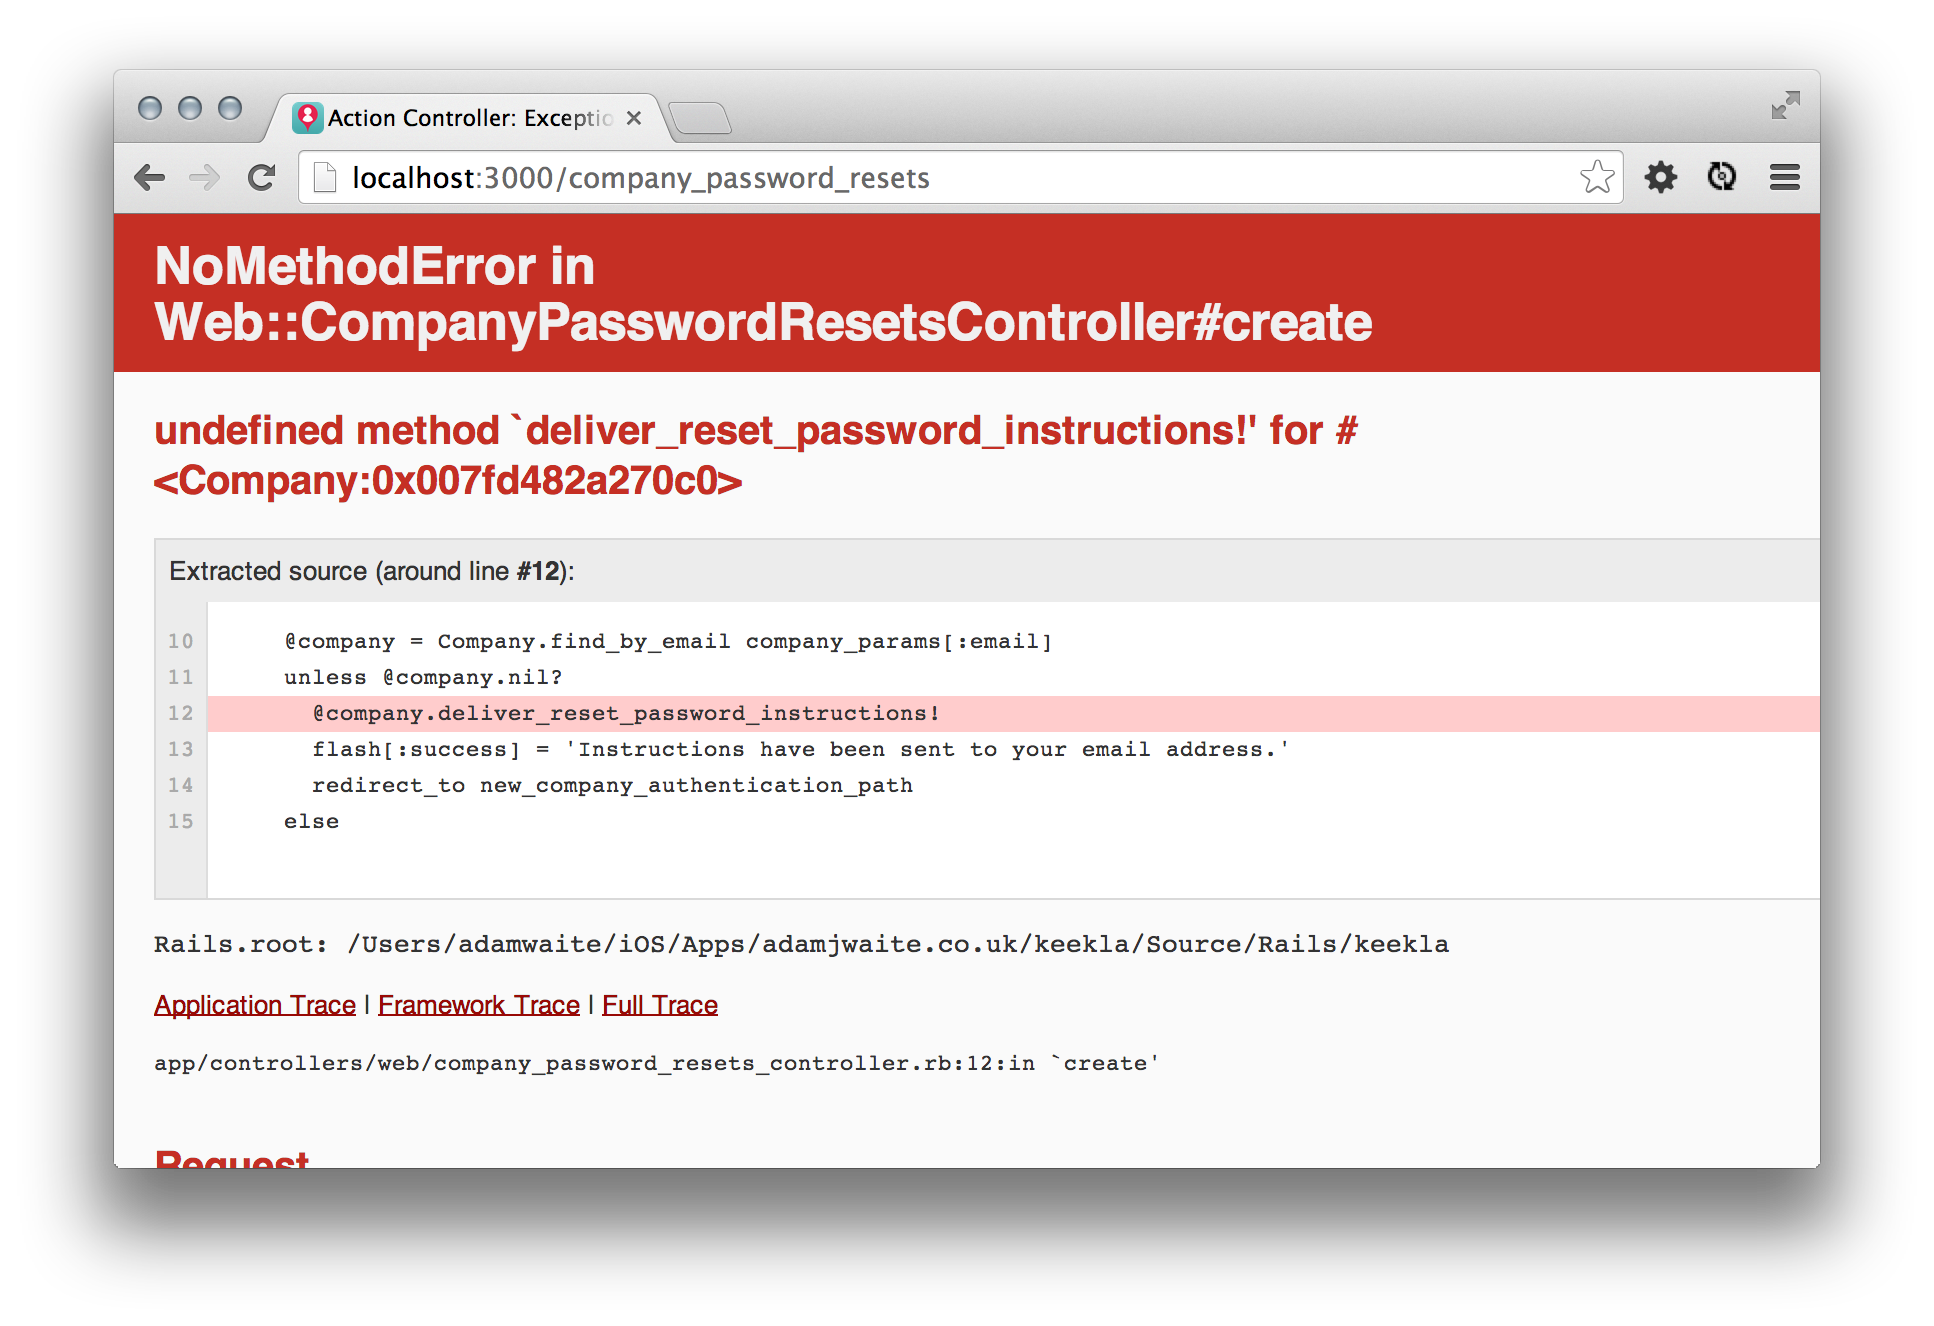The width and height of the screenshot is (1934, 1326).
Task: Open a new tab
Action: (701, 118)
